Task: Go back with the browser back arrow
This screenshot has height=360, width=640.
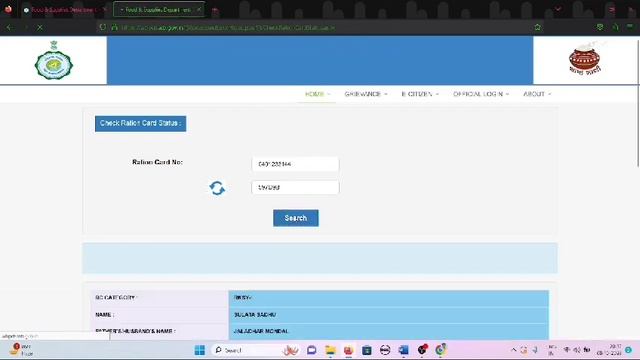Action: 9,27
